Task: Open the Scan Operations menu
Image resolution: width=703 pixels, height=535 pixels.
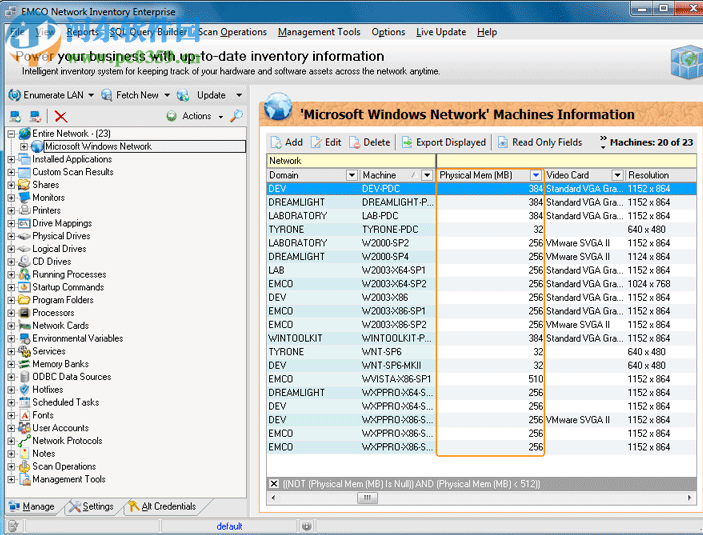Action: 232,32
